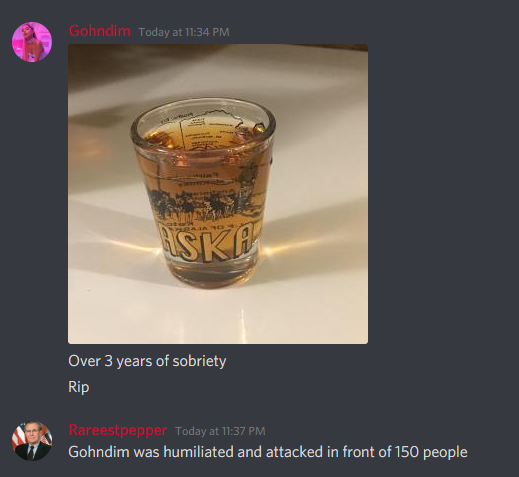Open Gohndim's pink profile avatar
The image size is (519, 477).
(x=32, y=42)
